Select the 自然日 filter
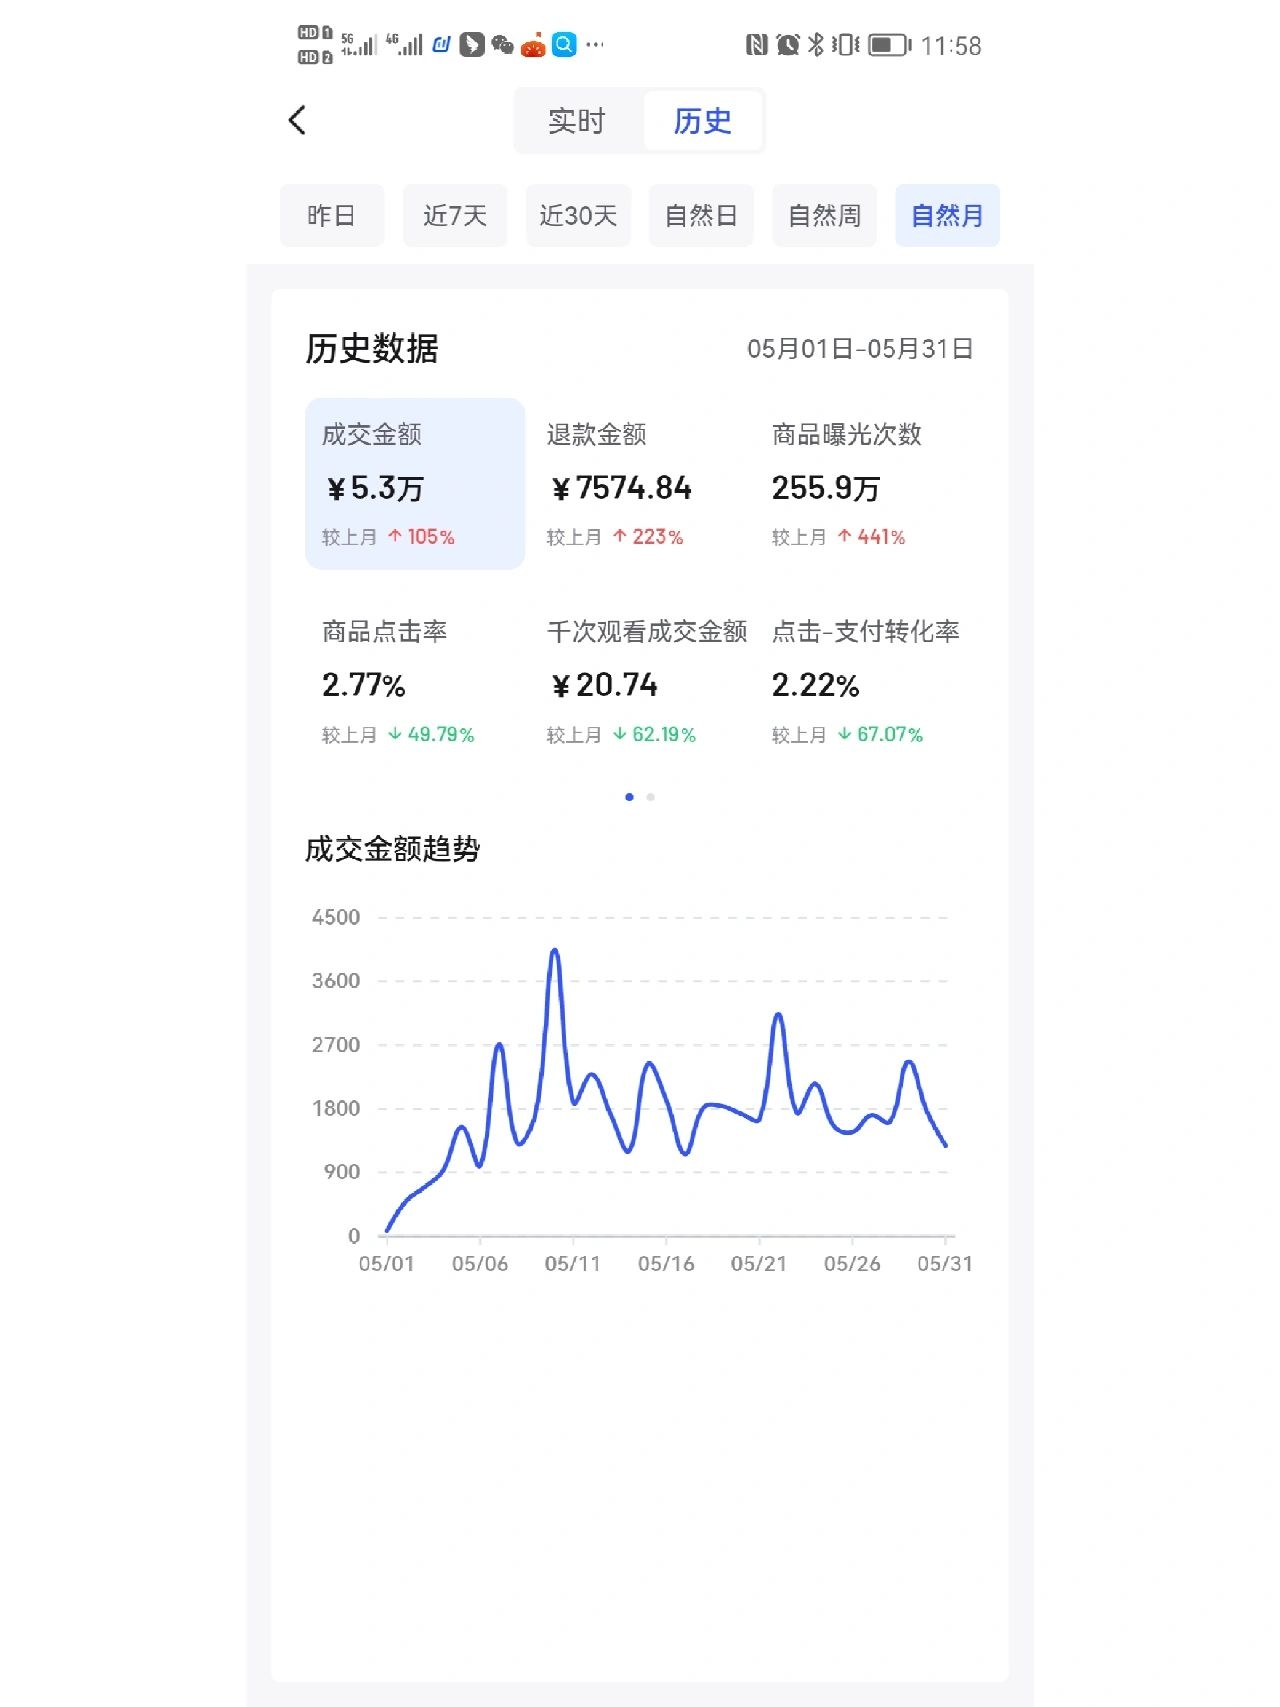The image size is (1280, 1707). point(701,215)
